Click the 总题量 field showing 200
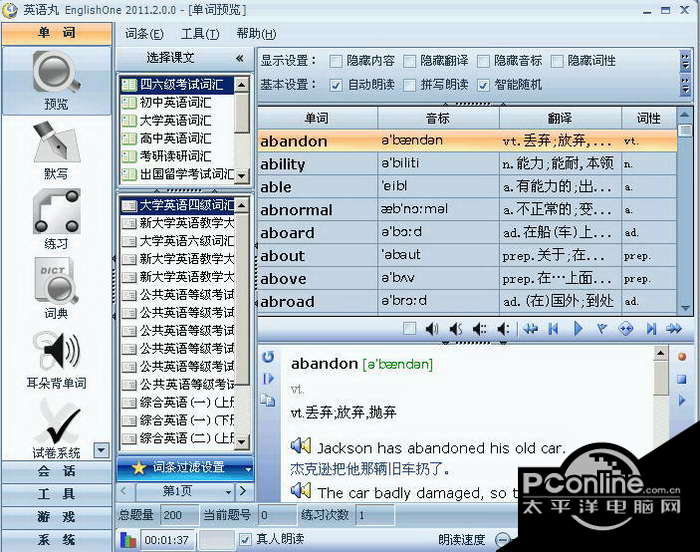The height and width of the screenshot is (552, 700). coord(179,515)
